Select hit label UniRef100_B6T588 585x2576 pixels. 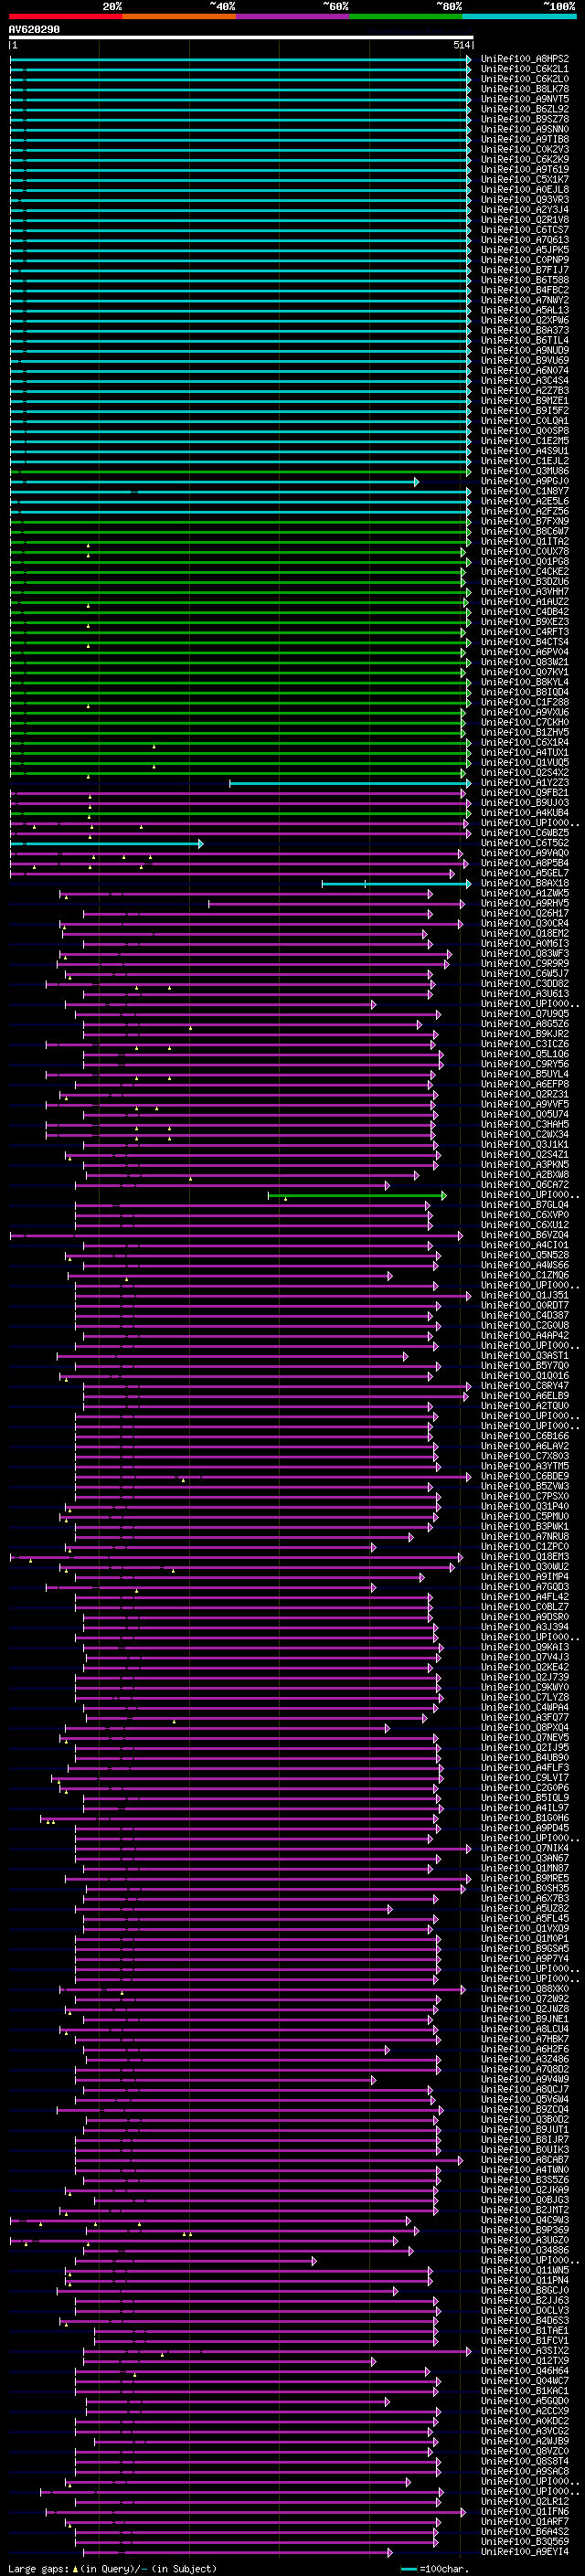[x=525, y=280]
